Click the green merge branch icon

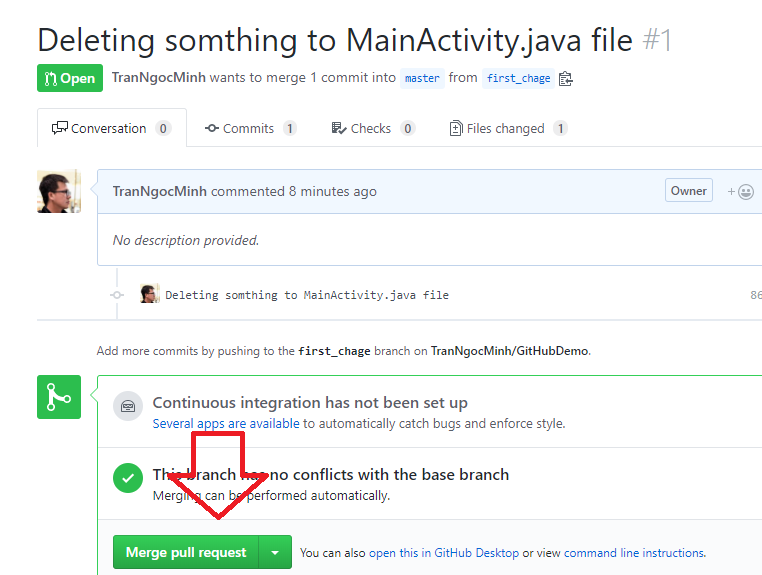click(x=59, y=397)
